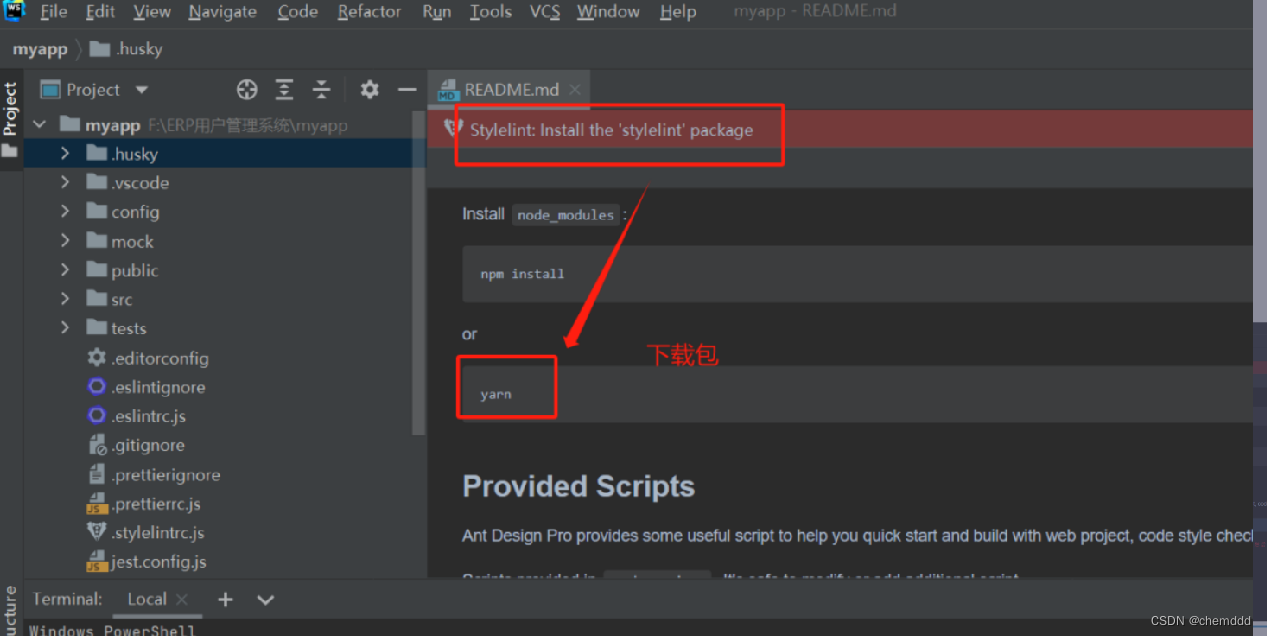Open the Project panel settings gear
Image resolution: width=1267 pixels, height=636 pixels.
369,90
